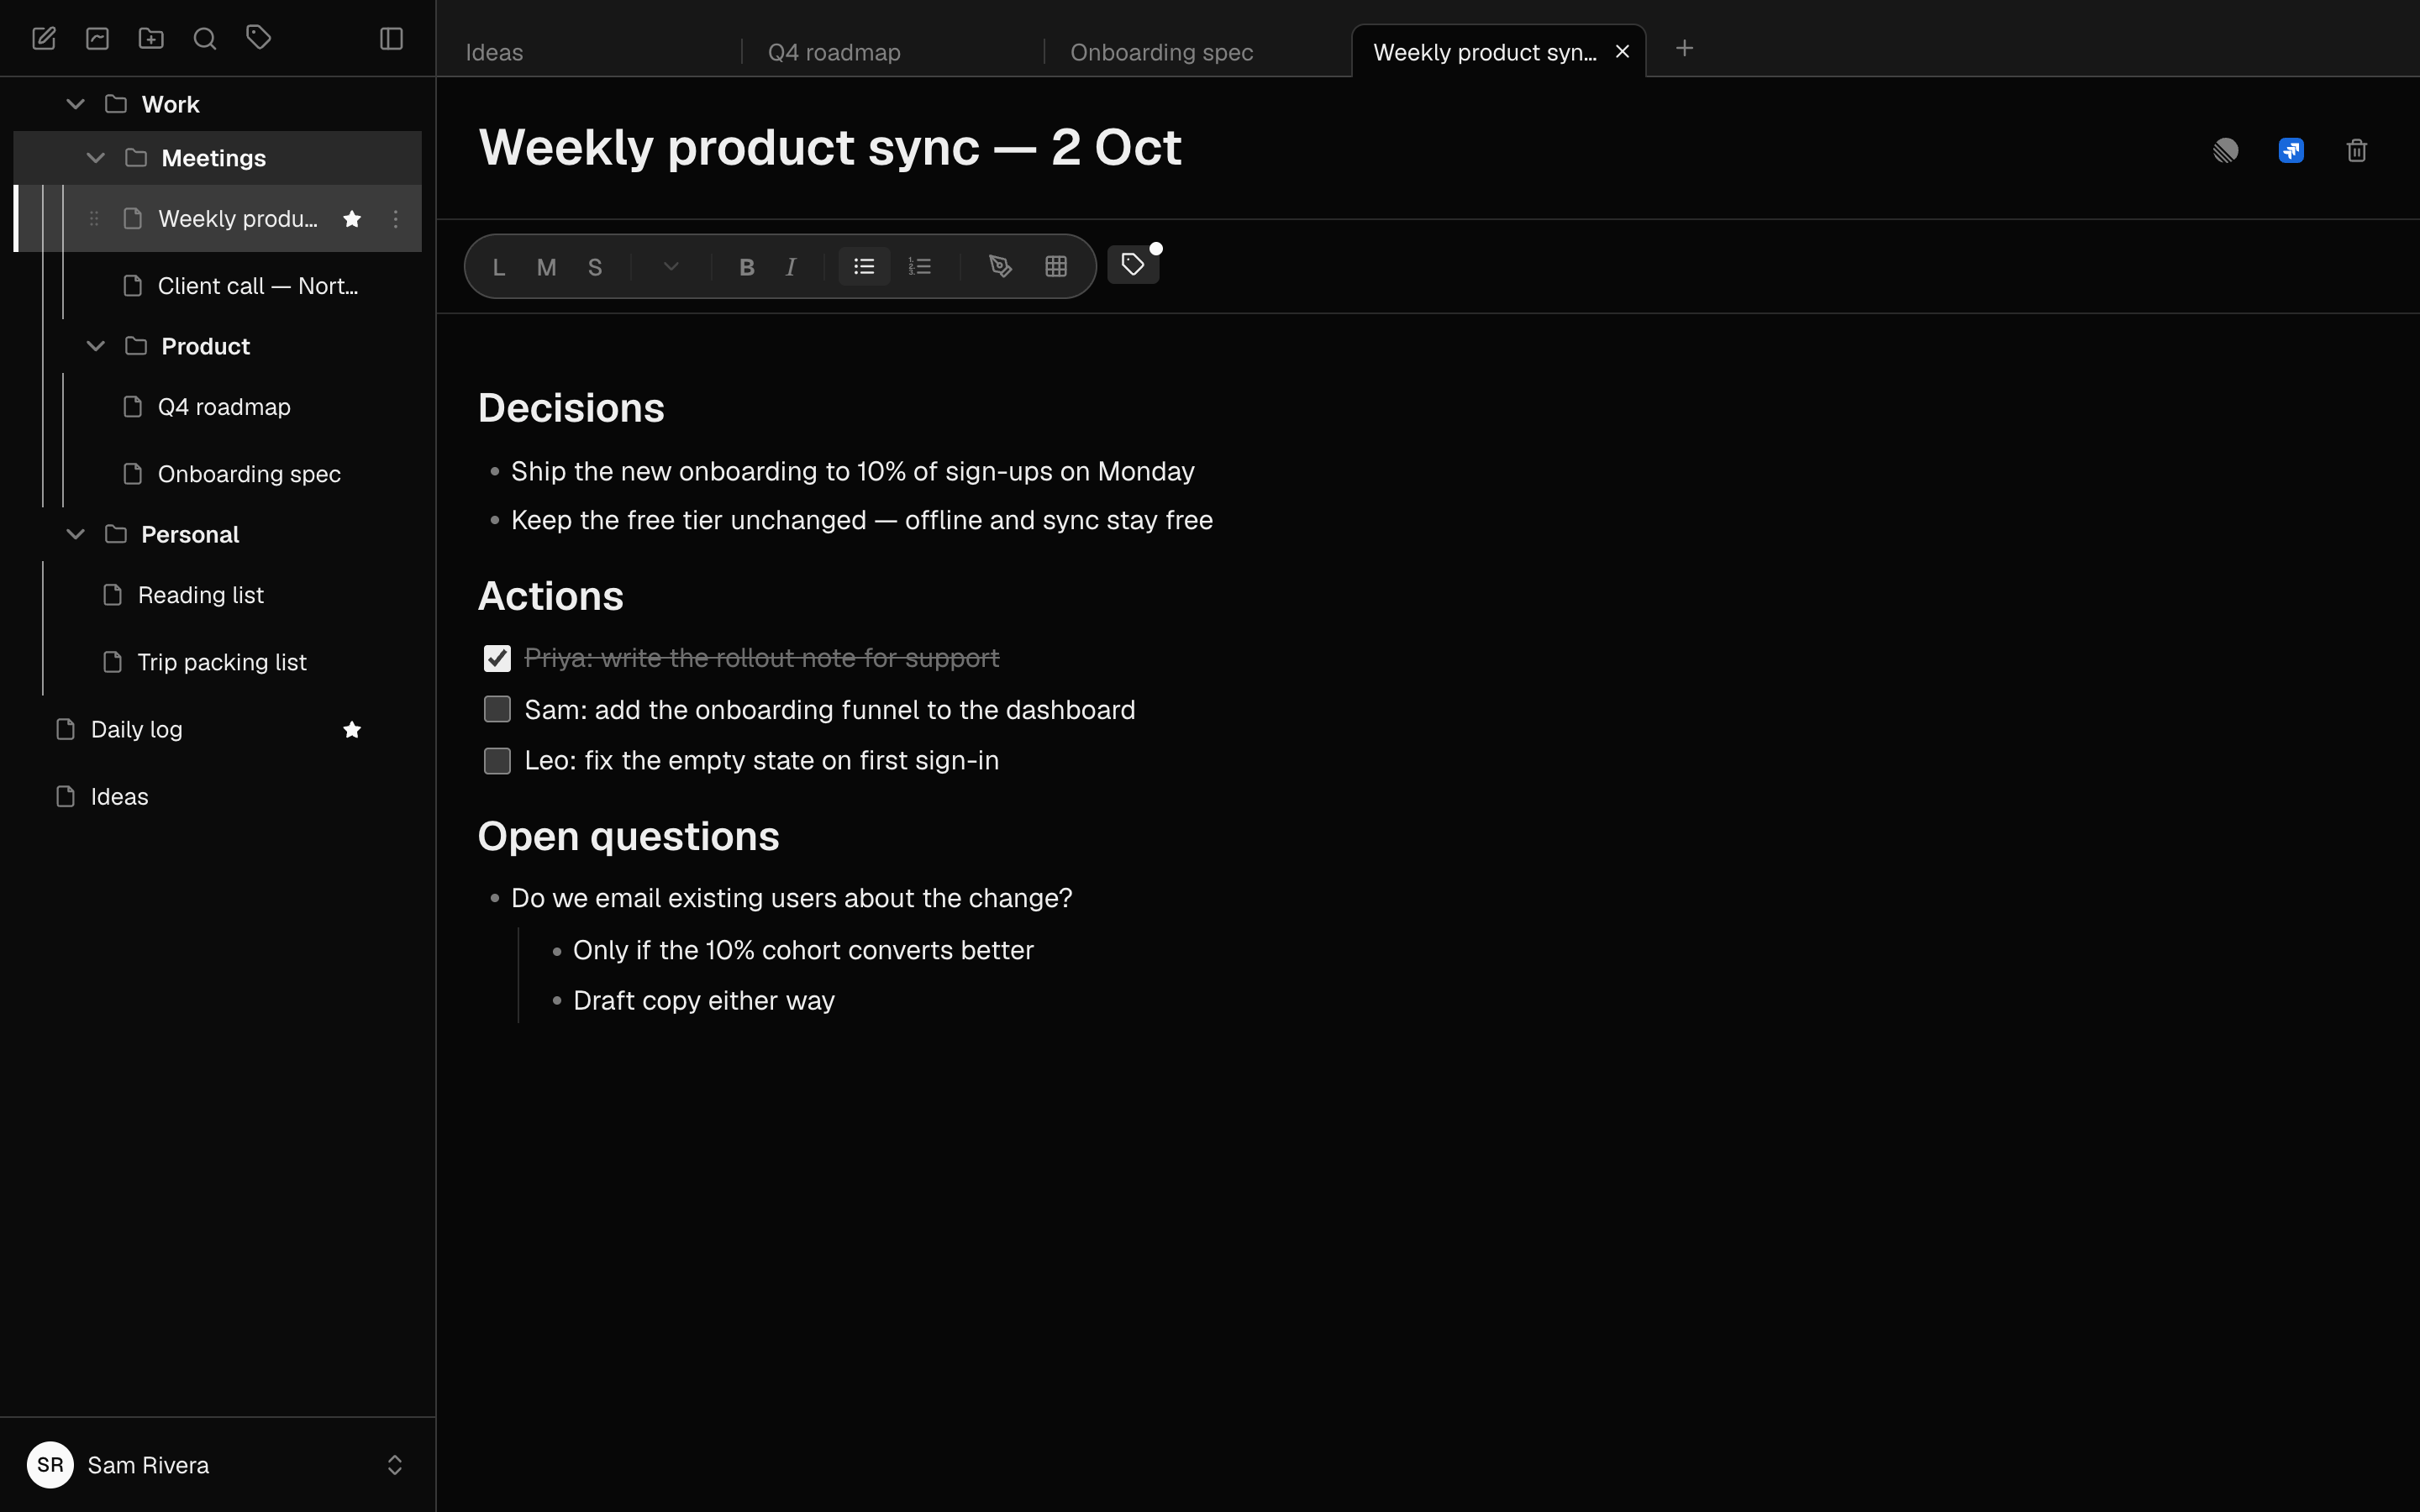Open the tags browser in the sidebar header
This screenshot has width=2420, height=1512.
pyautogui.click(x=259, y=38)
